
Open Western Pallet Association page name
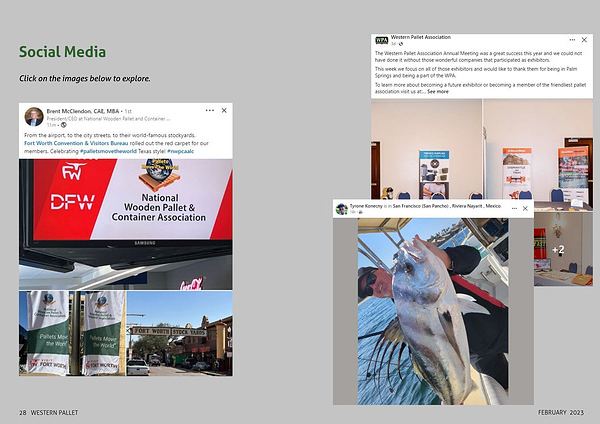421,37
